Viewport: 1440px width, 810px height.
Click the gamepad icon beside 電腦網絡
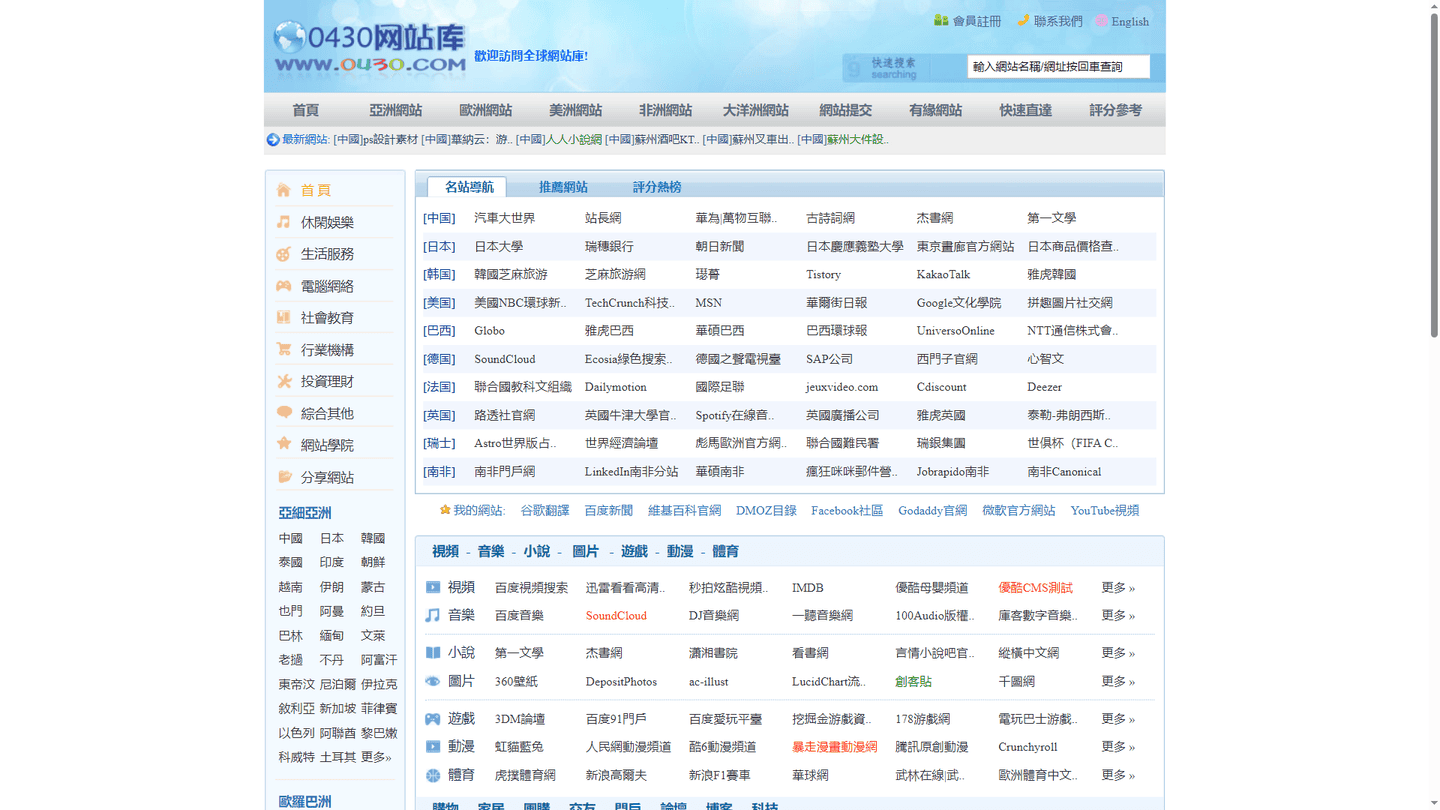click(x=284, y=286)
